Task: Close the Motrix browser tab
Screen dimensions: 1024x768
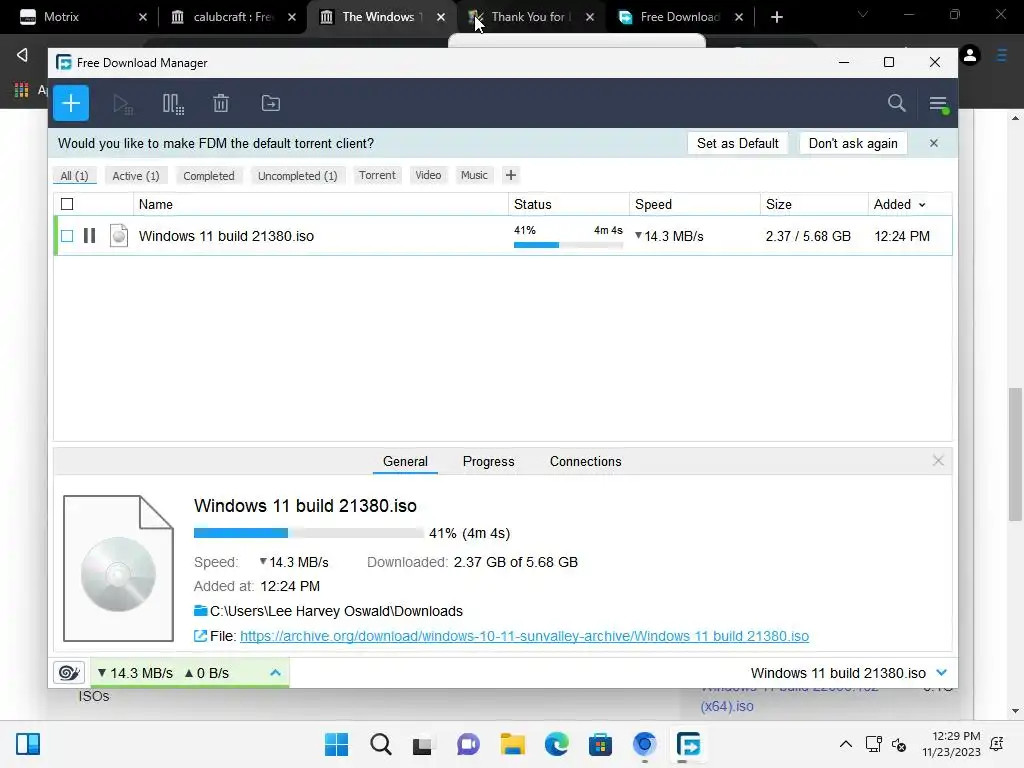Action: [143, 17]
